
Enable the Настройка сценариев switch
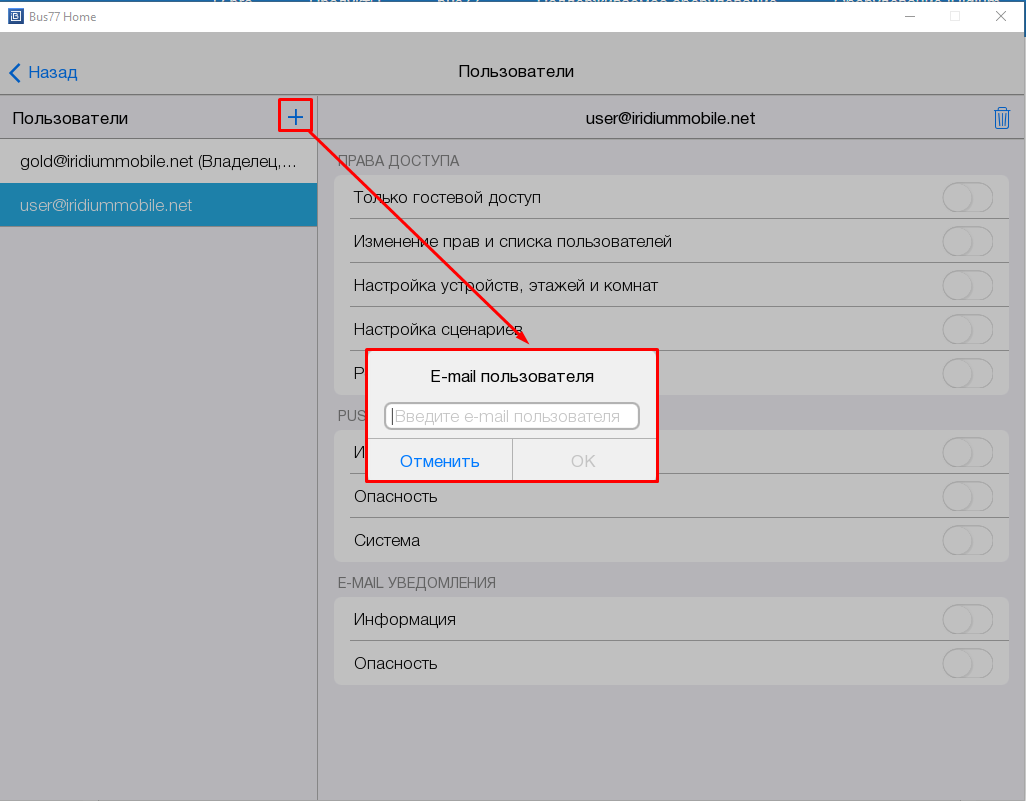pyautogui.click(x=967, y=330)
